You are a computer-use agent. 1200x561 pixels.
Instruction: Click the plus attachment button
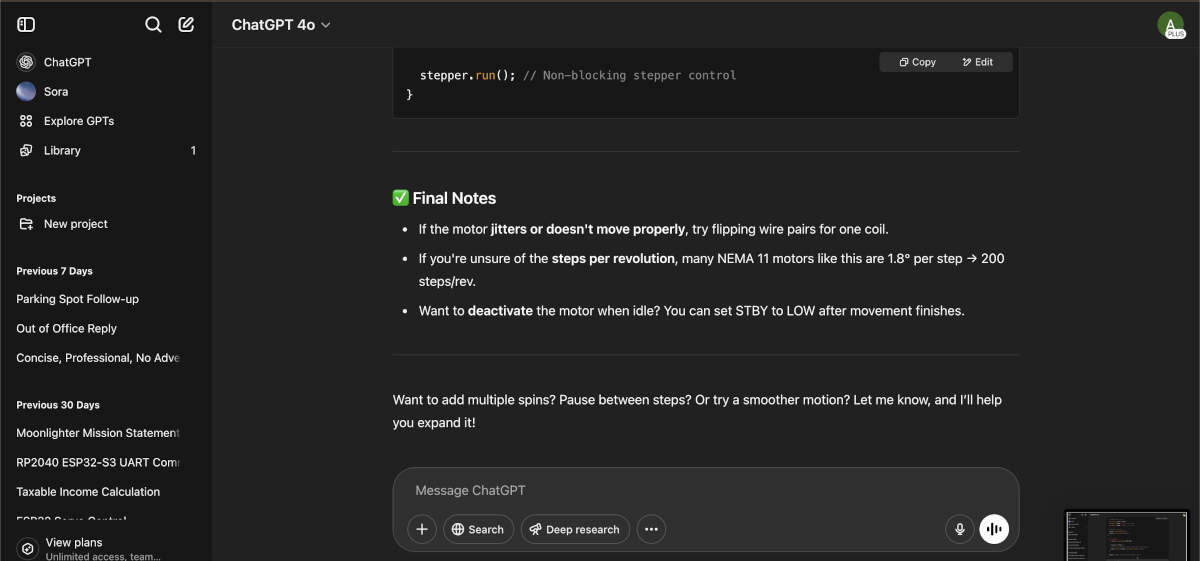(422, 529)
